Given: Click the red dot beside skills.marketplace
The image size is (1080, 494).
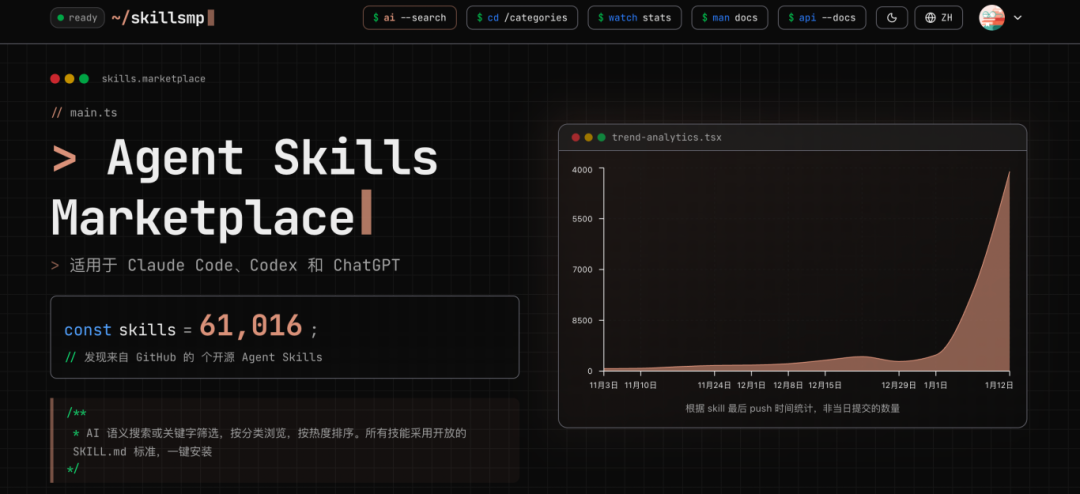Looking at the screenshot, I should point(55,79).
